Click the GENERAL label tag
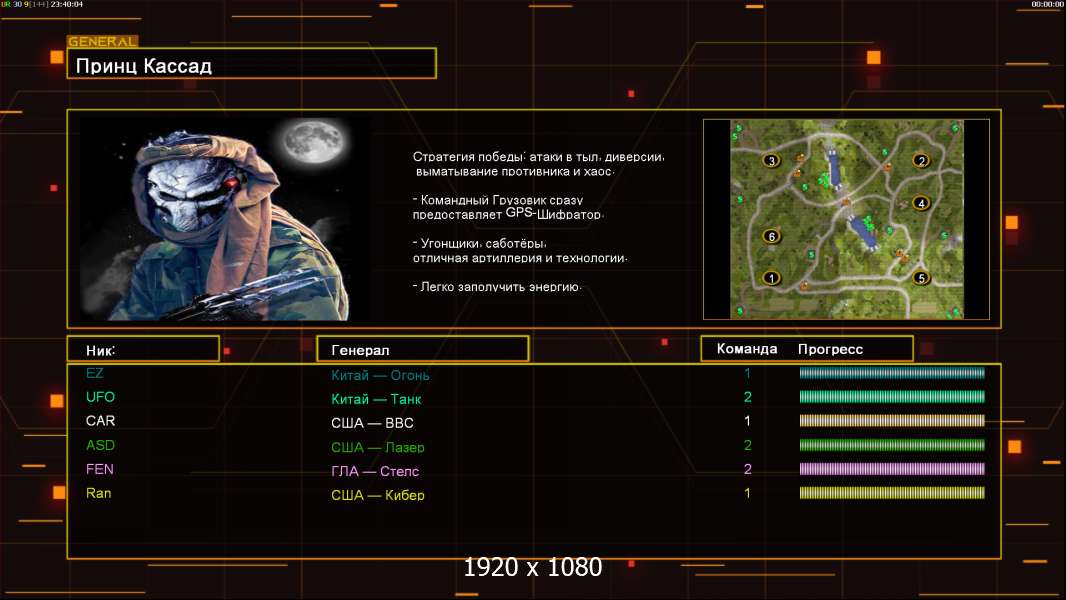This screenshot has width=1066, height=600. point(102,41)
